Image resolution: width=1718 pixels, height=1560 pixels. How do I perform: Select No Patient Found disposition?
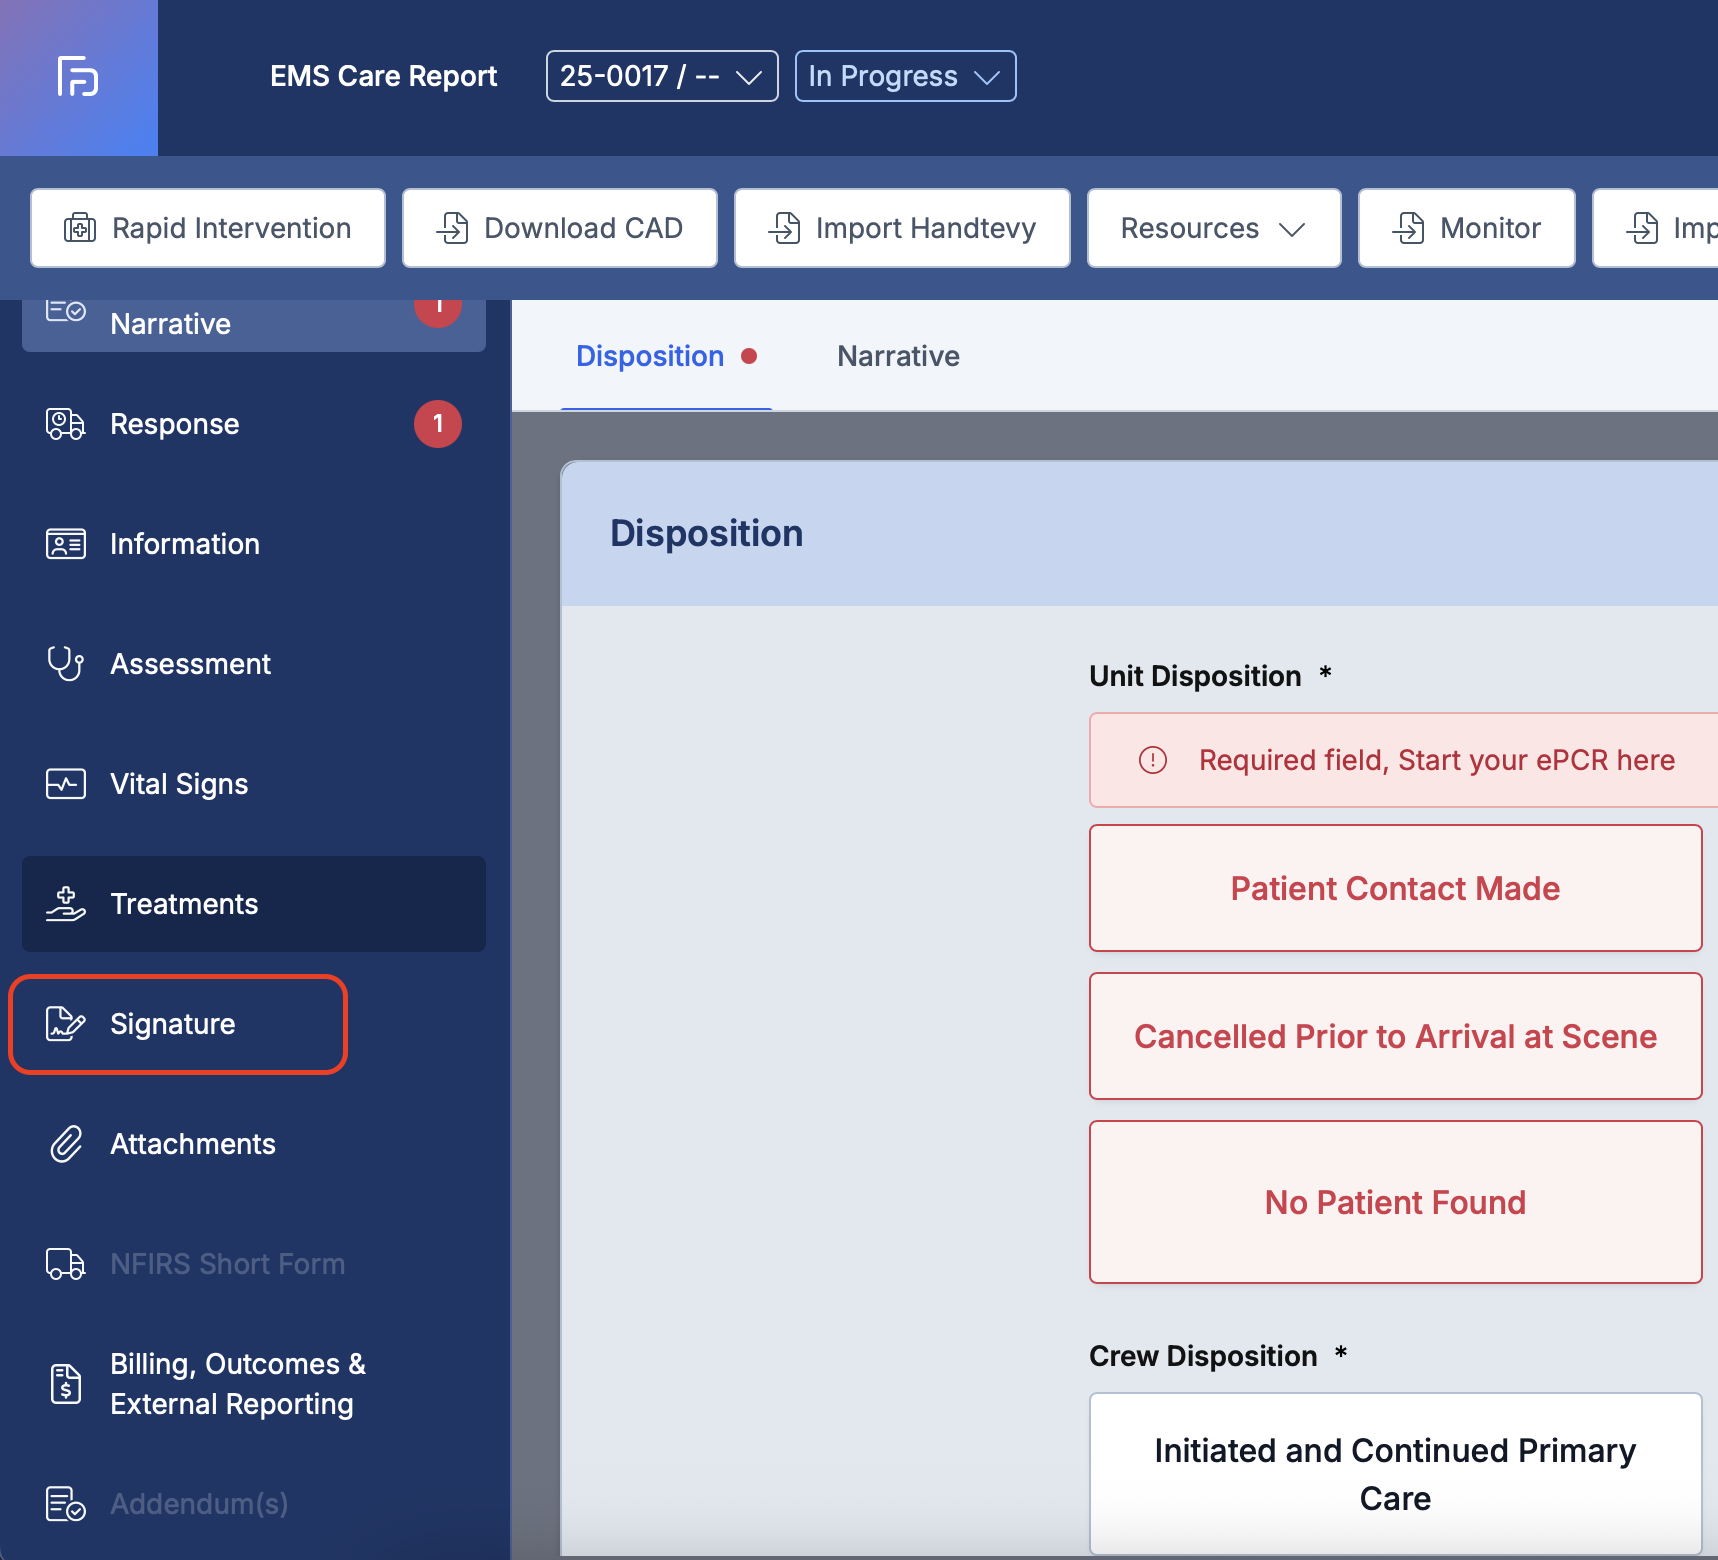click(1395, 1202)
